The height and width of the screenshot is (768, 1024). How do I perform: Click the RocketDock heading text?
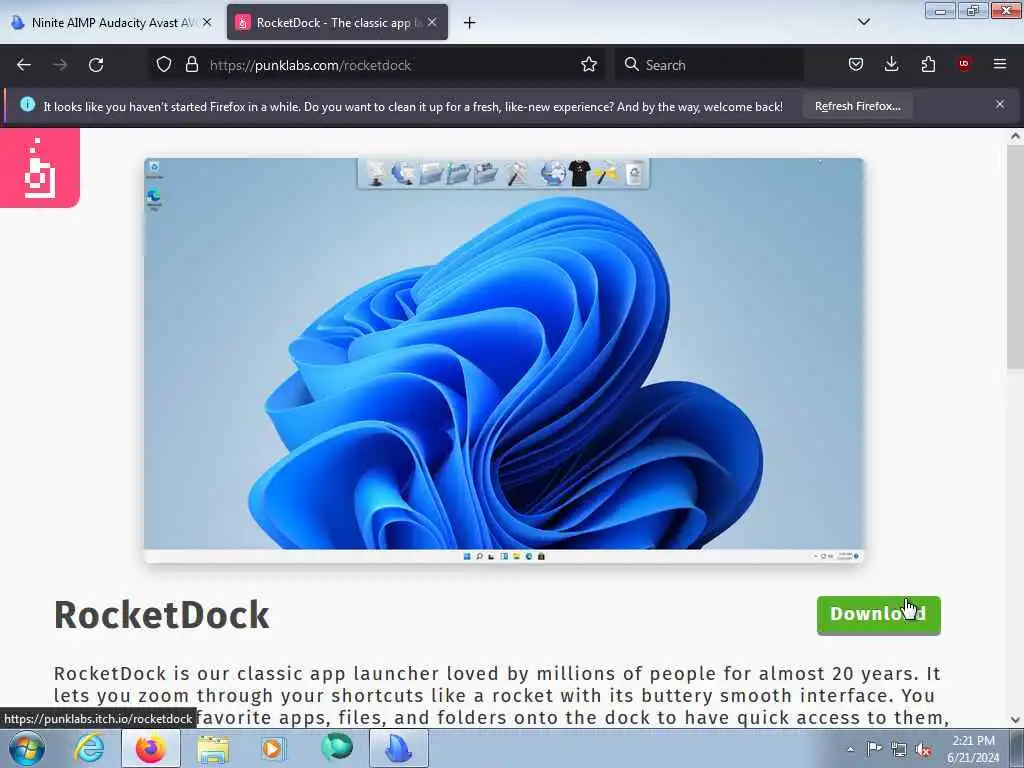click(x=161, y=615)
